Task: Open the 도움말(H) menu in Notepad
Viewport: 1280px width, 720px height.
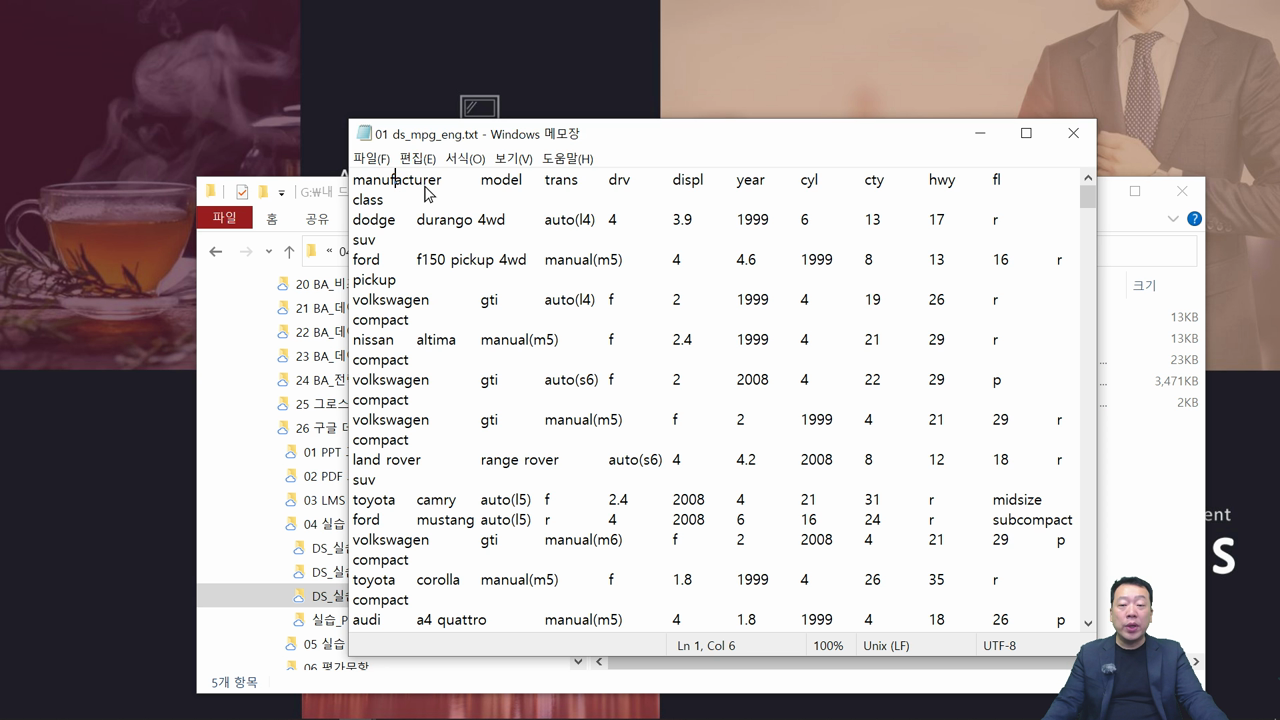Action: 567,158
